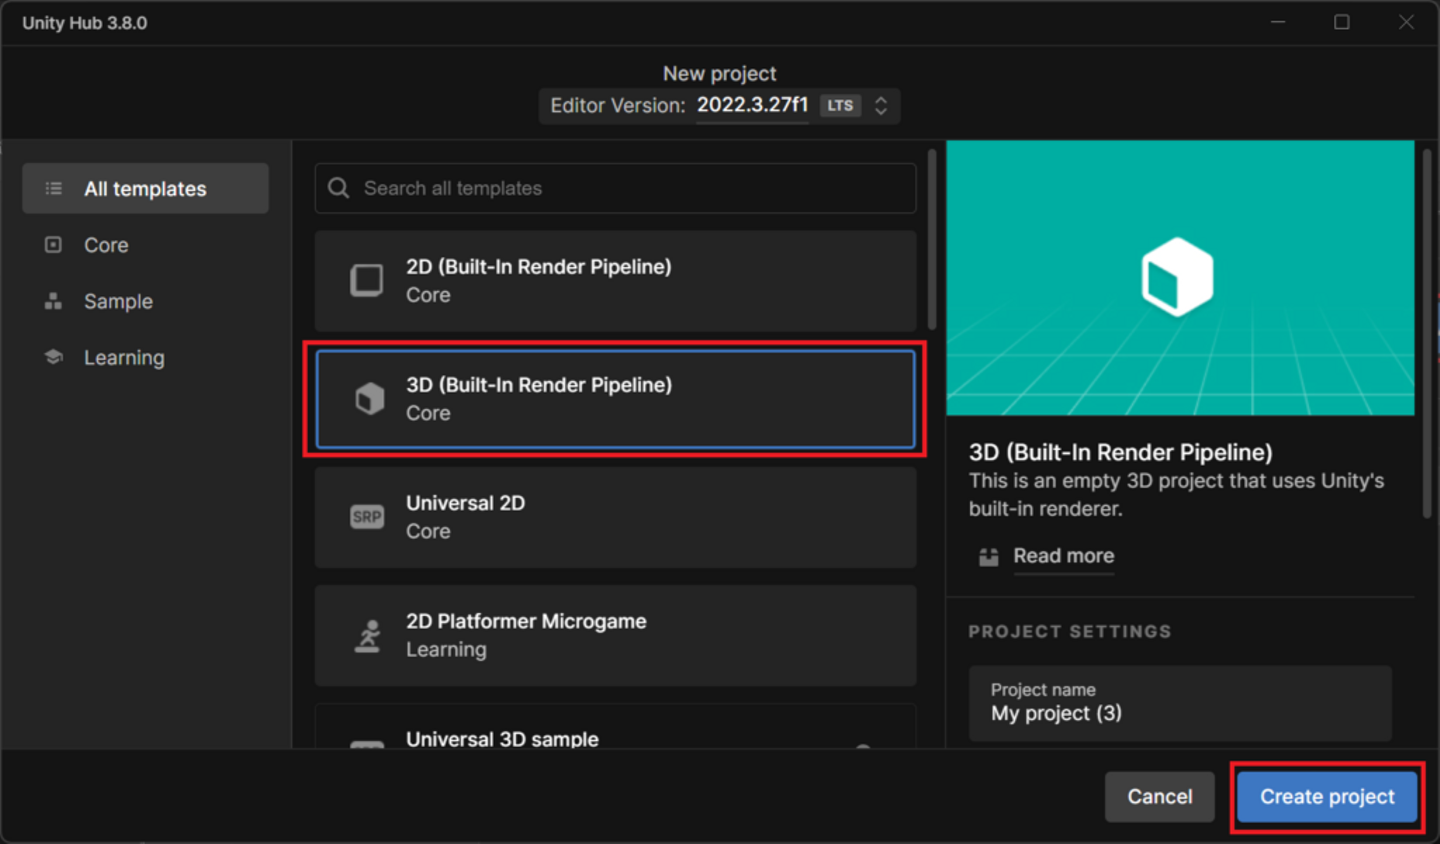Select editor version 2022.3.27f1 text
Viewport: 1440px width, 844px height.
(752, 105)
